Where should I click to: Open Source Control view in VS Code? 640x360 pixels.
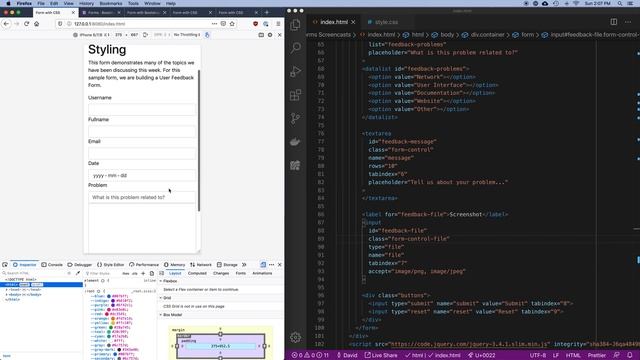pos(295,118)
